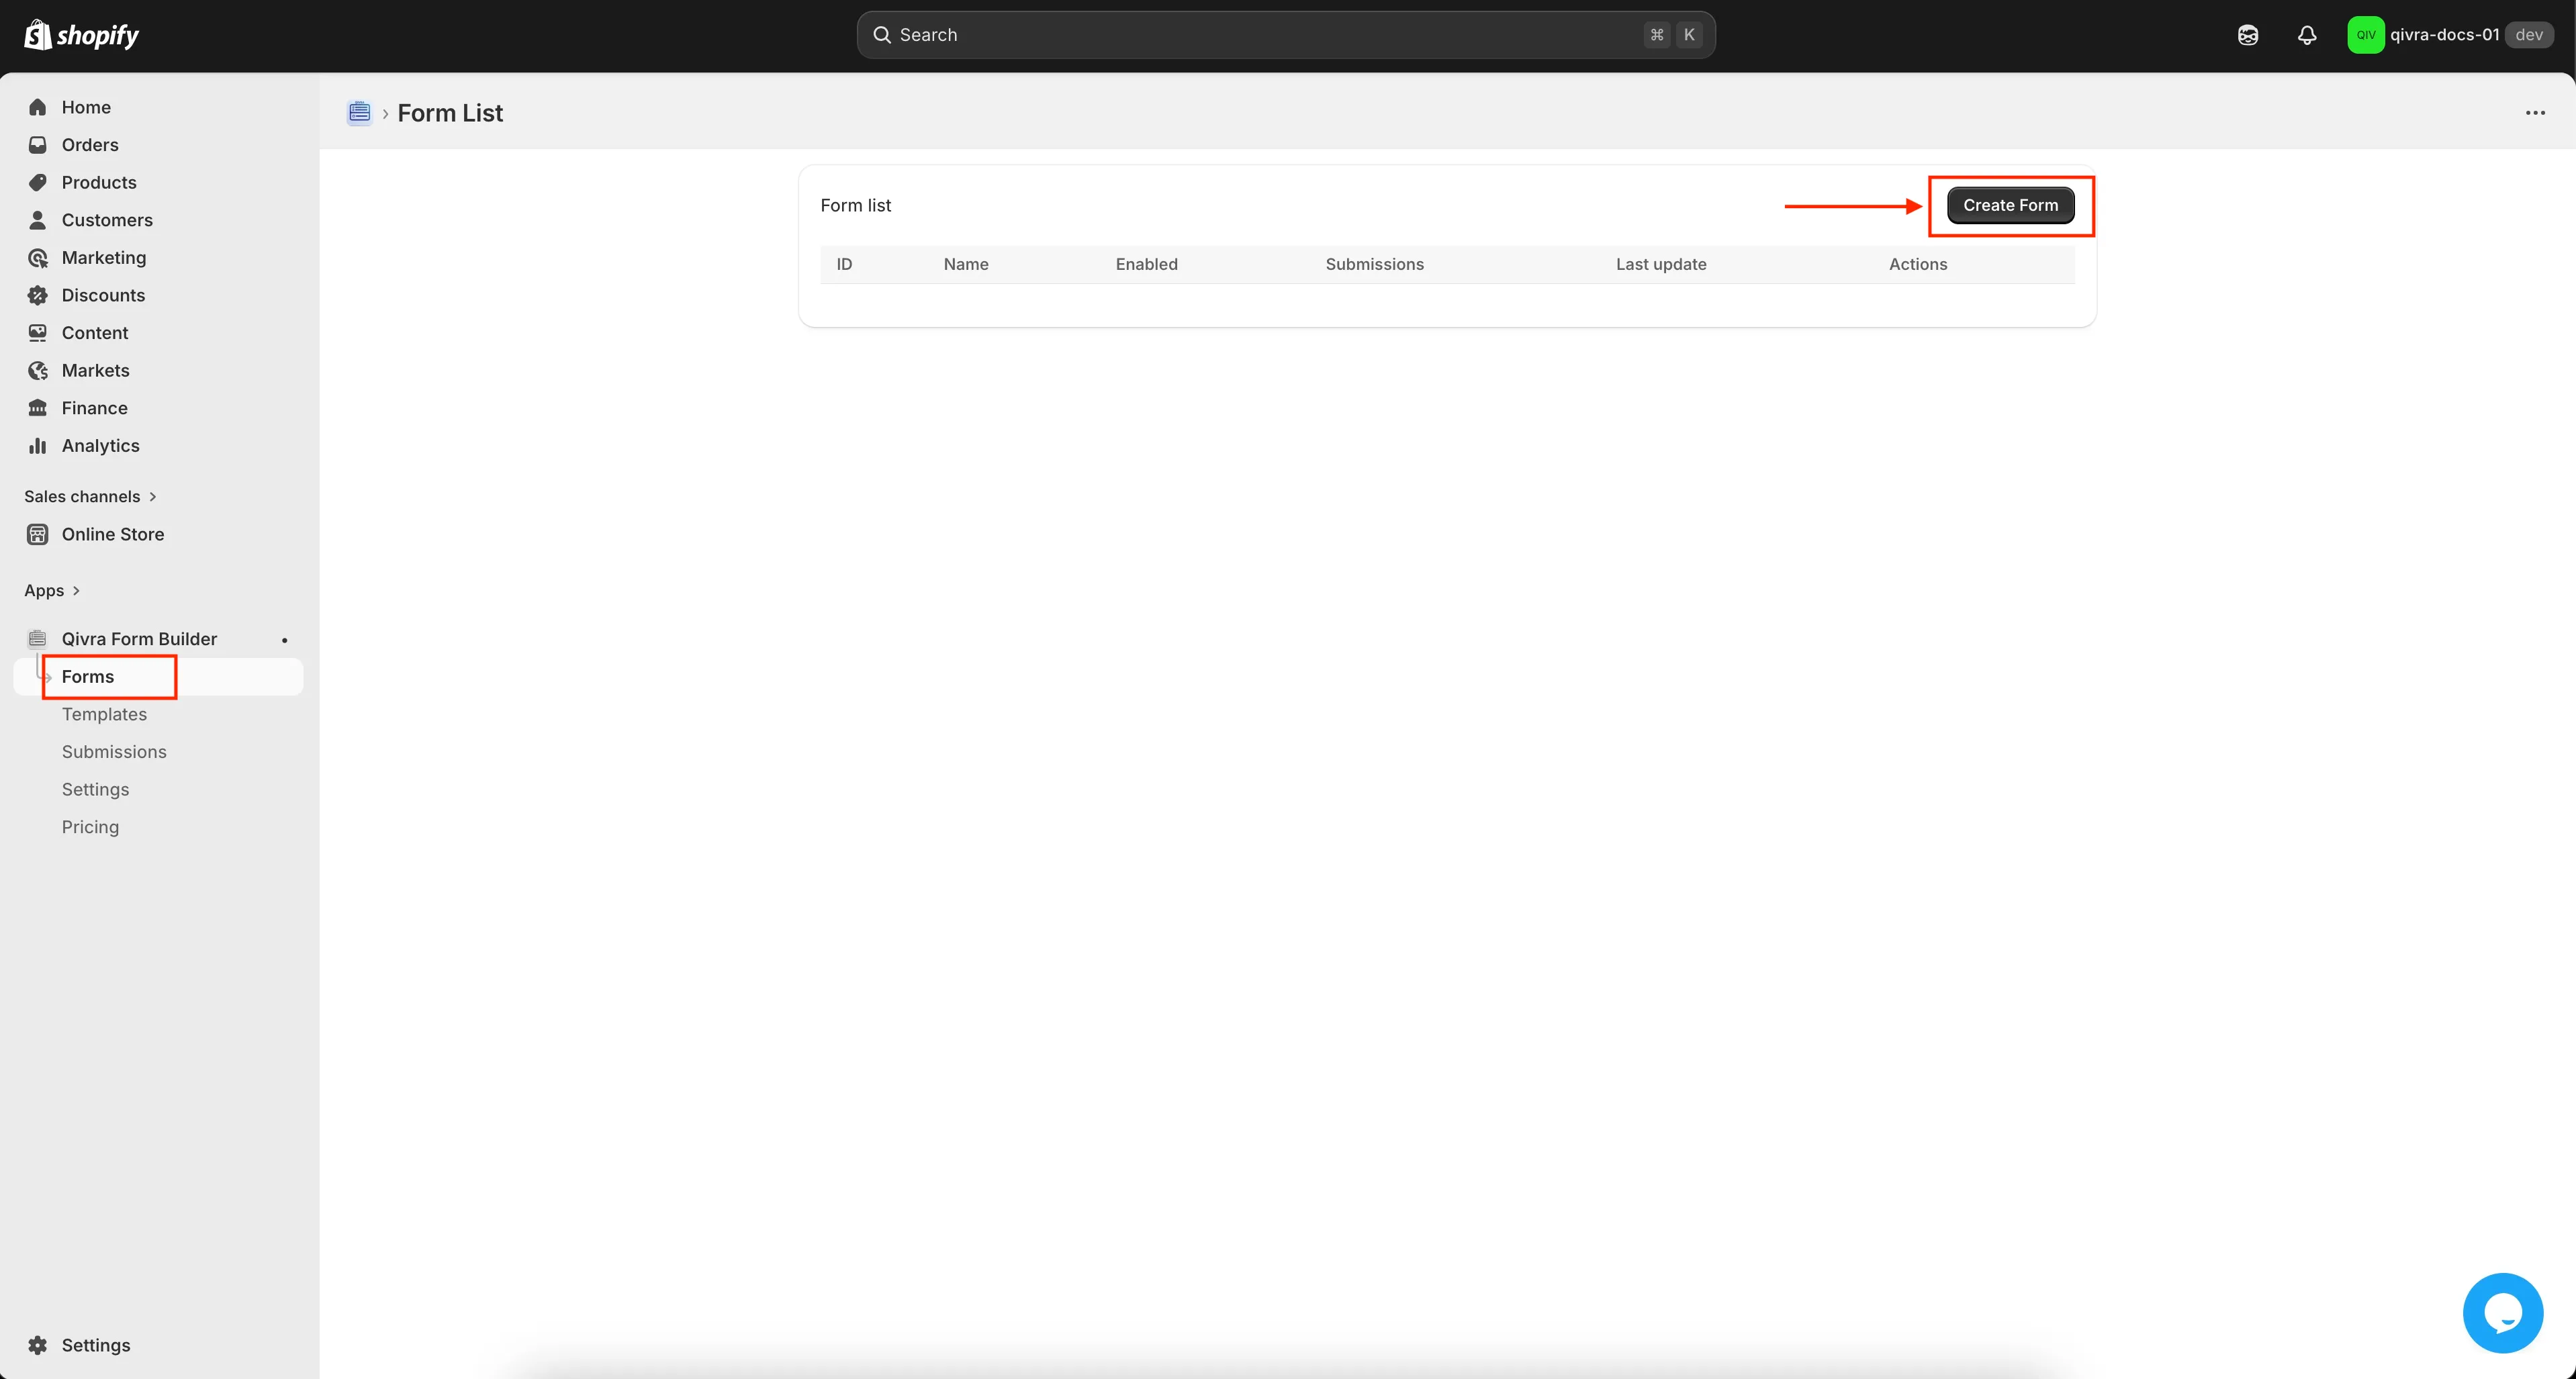Click the Markets globe icon

pyautogui.click(x=38, y=371)
